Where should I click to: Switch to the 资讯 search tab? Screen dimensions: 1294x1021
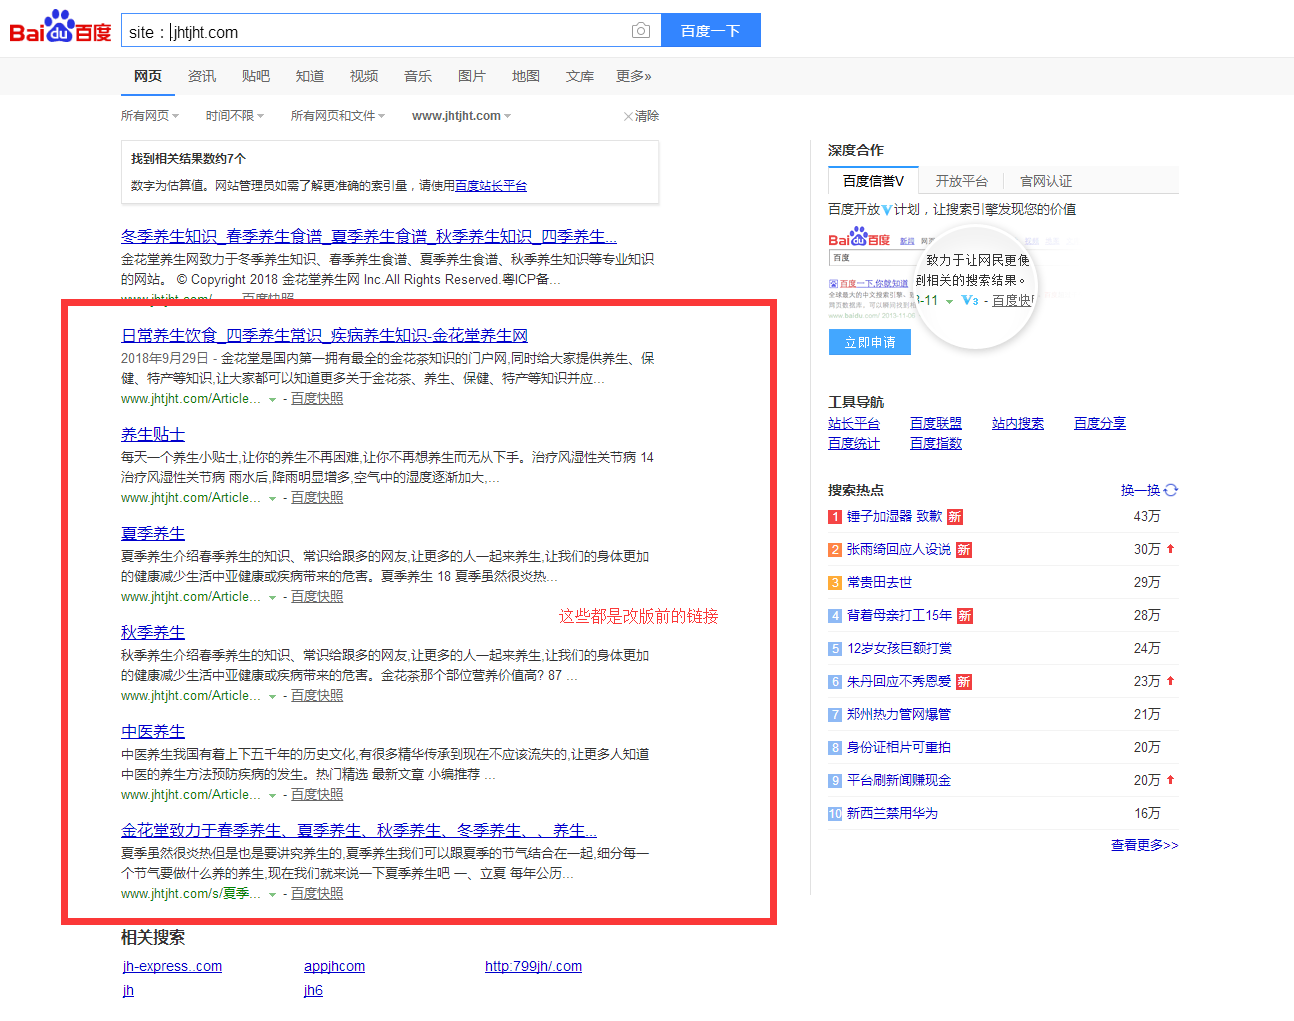(x=202, y=76)
